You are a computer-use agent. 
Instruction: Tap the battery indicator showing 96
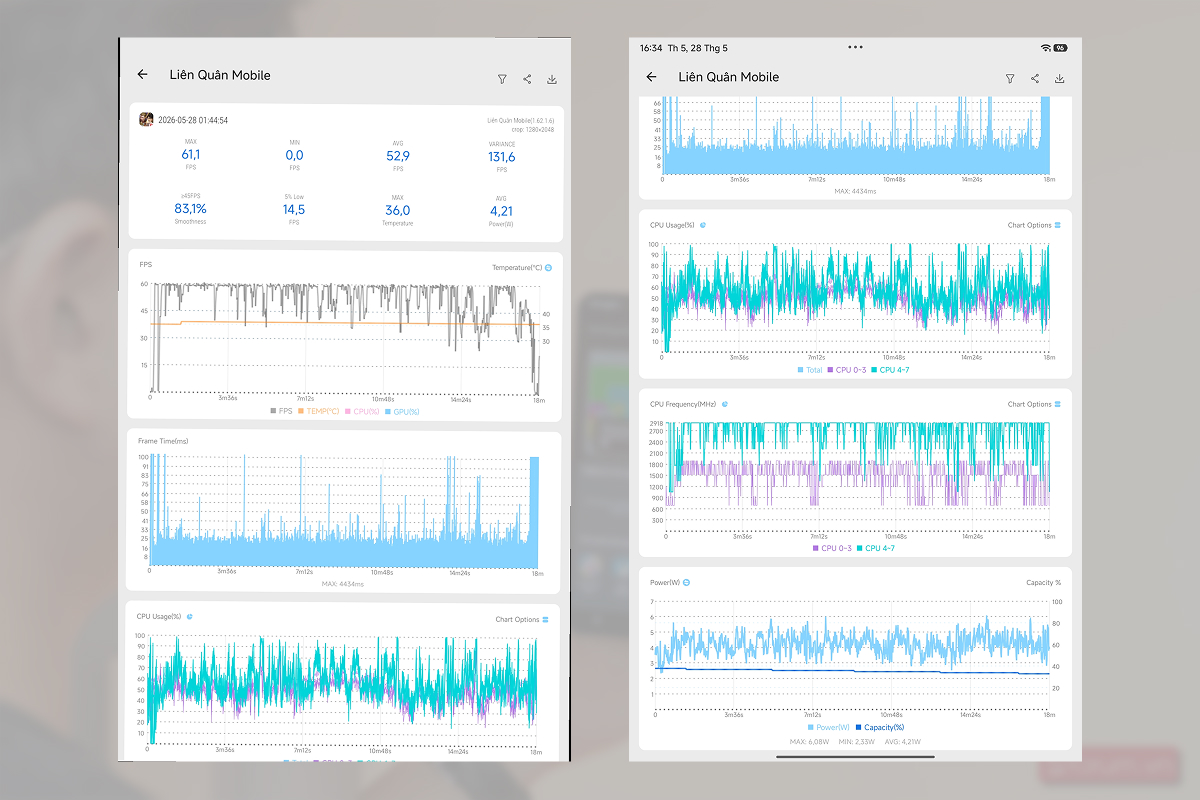[1060, 48]
